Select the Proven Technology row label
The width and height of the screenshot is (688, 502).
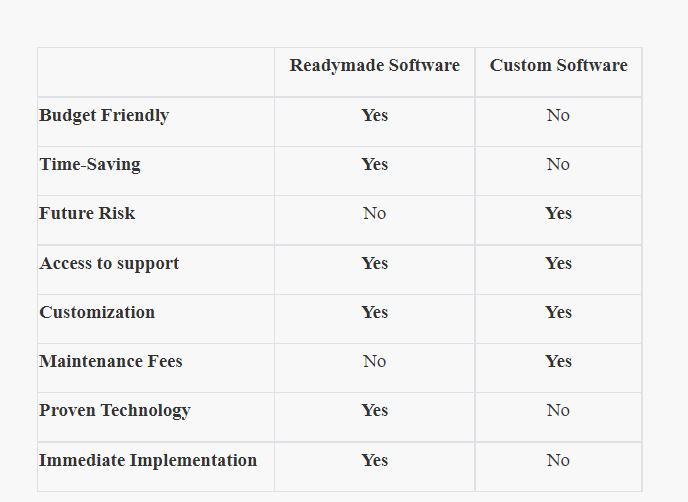(x=115, y=411)
